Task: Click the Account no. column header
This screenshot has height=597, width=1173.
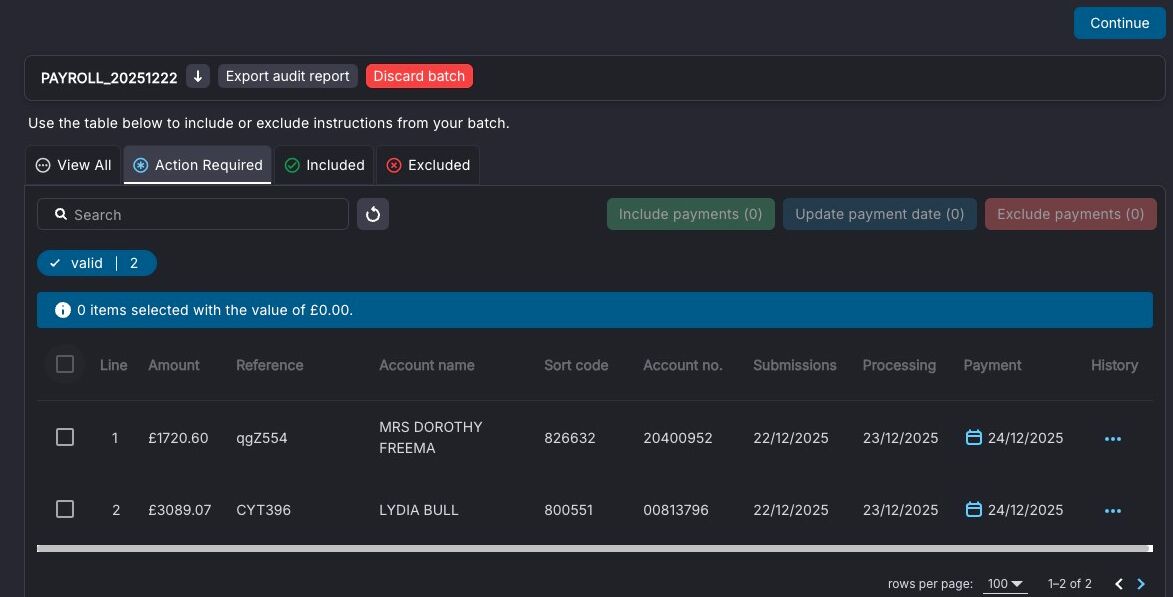Action: [682, 365]
